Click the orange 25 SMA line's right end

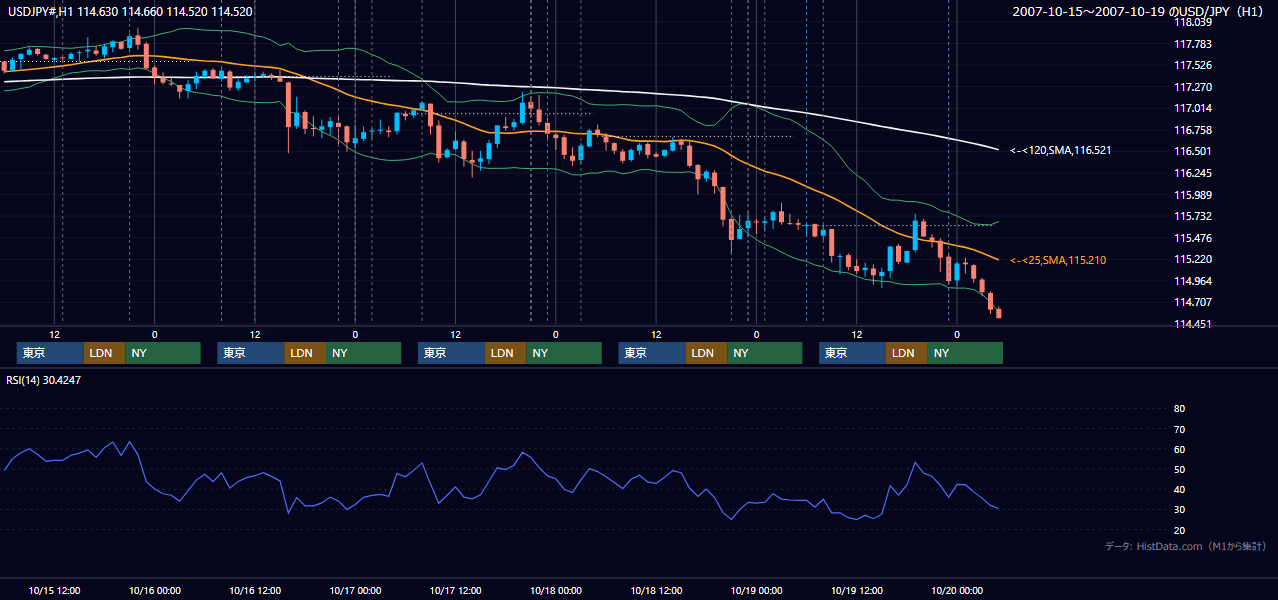click(x=997, y=259)
